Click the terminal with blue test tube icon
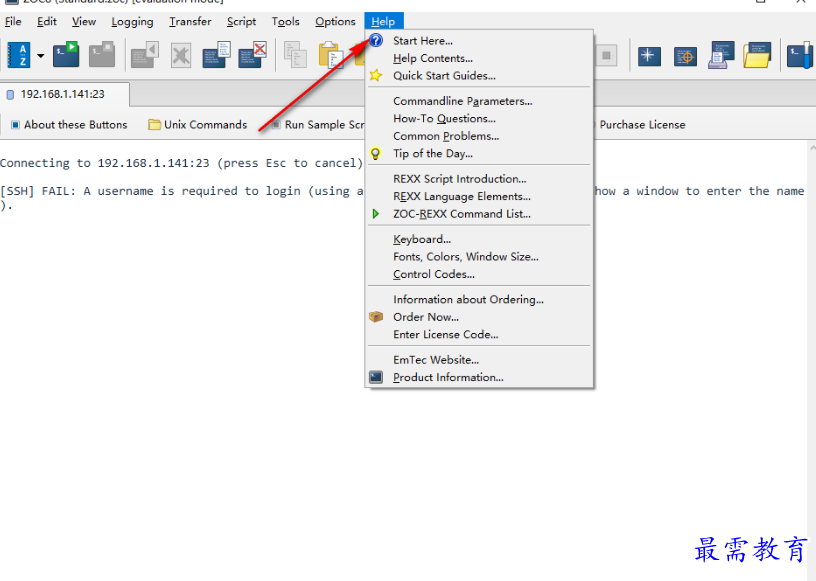816x581 pixels. point(800,55)
